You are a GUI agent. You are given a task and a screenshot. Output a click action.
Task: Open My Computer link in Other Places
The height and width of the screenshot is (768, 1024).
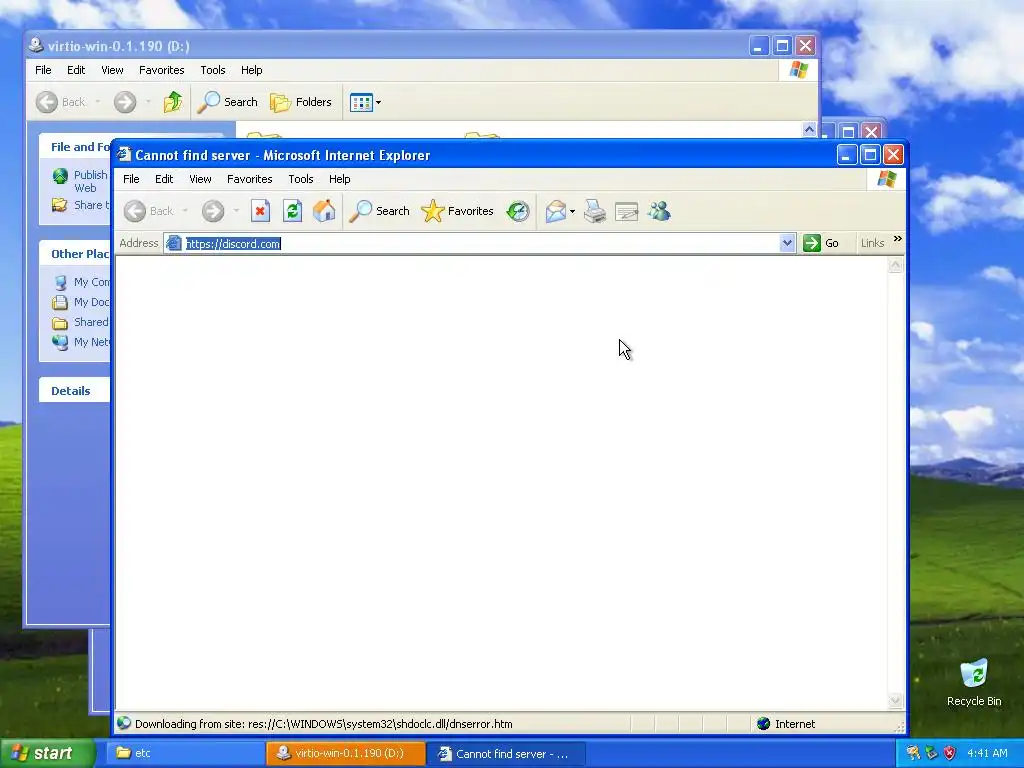[x=81, y=282]
